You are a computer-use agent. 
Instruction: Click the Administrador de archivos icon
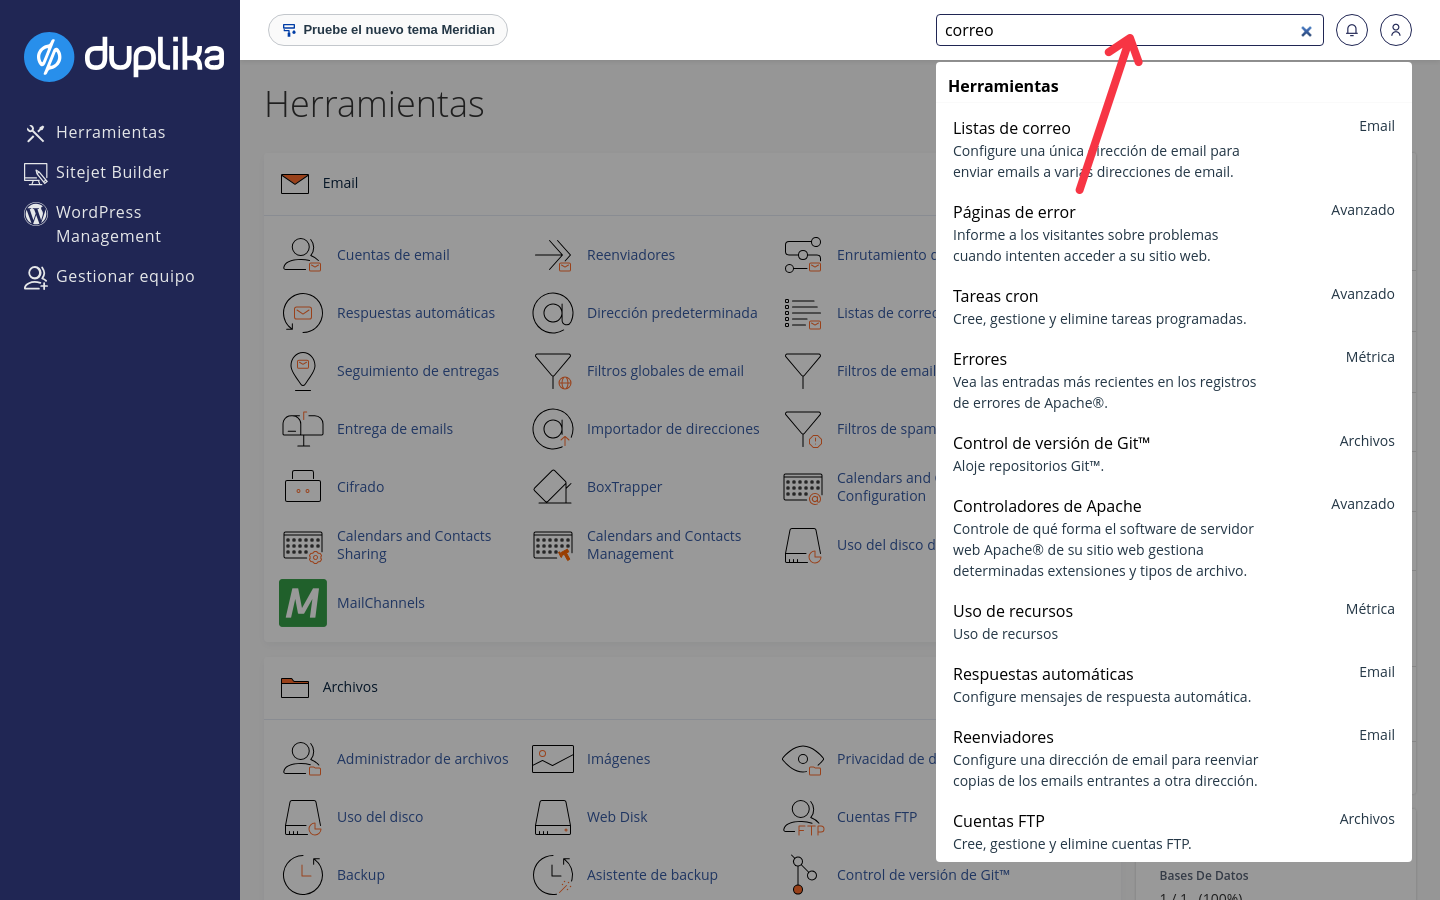click(x=302, y=759)
